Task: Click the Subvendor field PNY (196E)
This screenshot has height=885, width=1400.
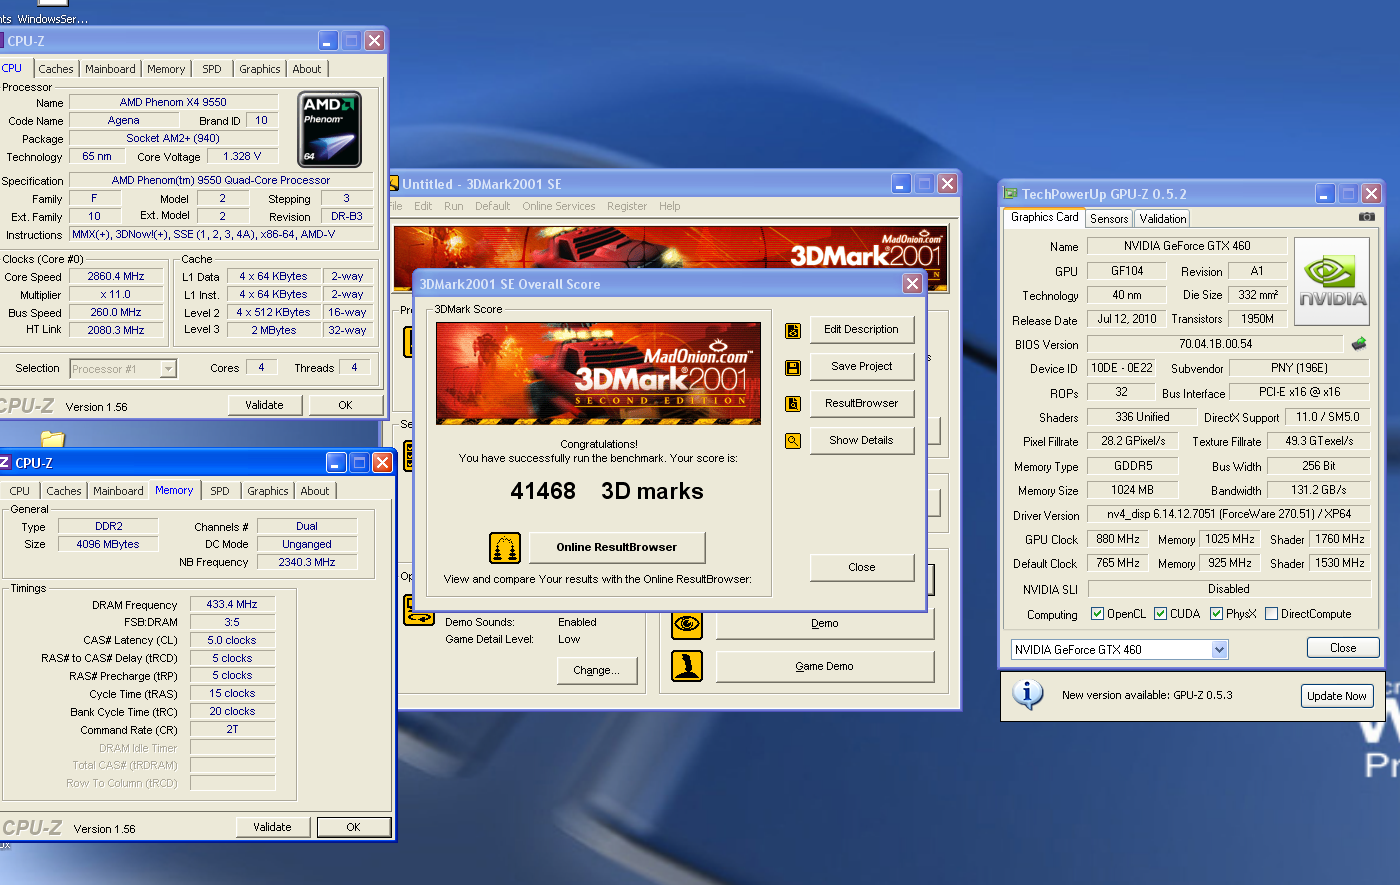Action: pos(1299,368)
